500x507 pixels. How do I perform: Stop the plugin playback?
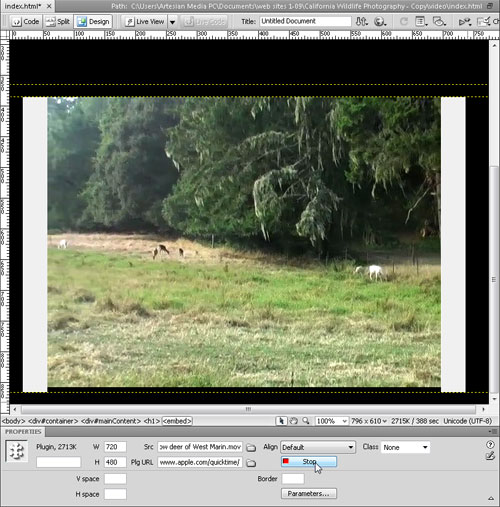(x=309, y=462)
